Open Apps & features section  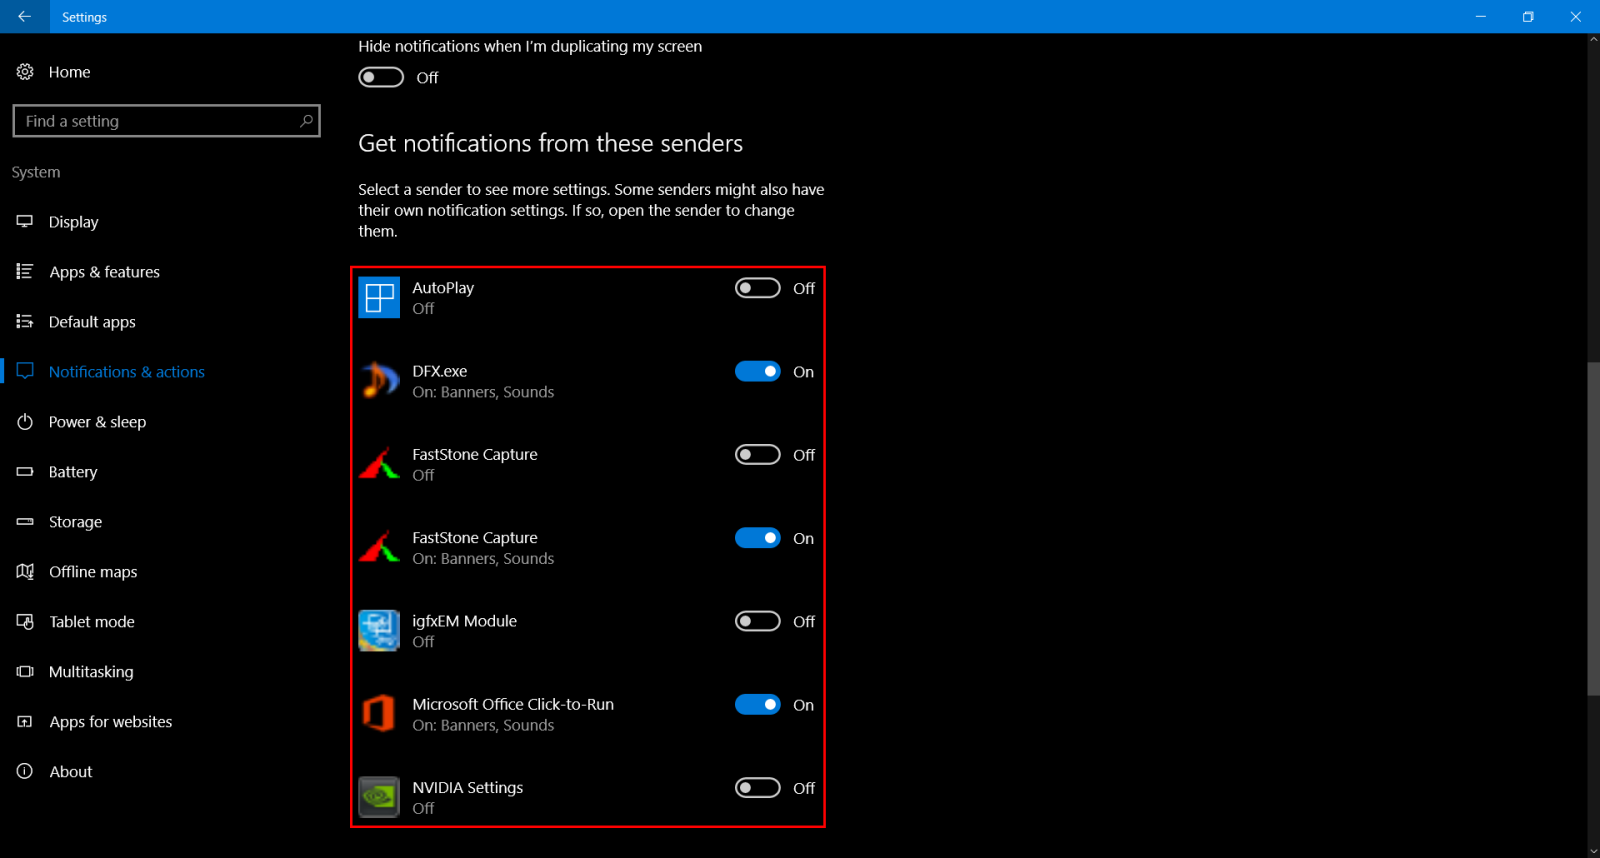click(104, 272)
